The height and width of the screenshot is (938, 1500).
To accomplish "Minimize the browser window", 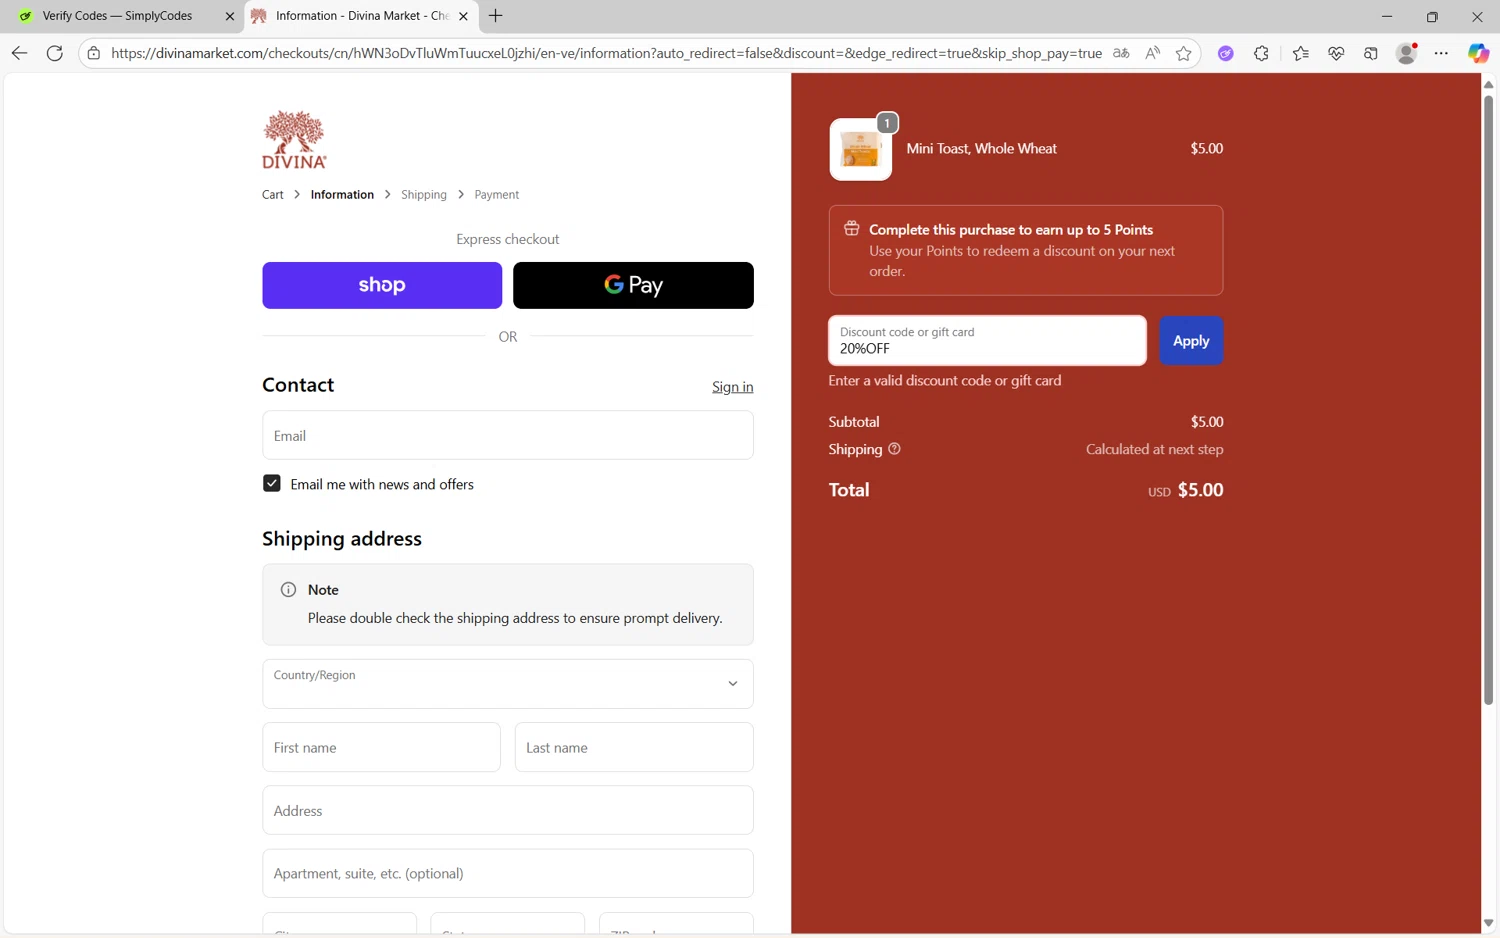I will [x=1386, y=16].
